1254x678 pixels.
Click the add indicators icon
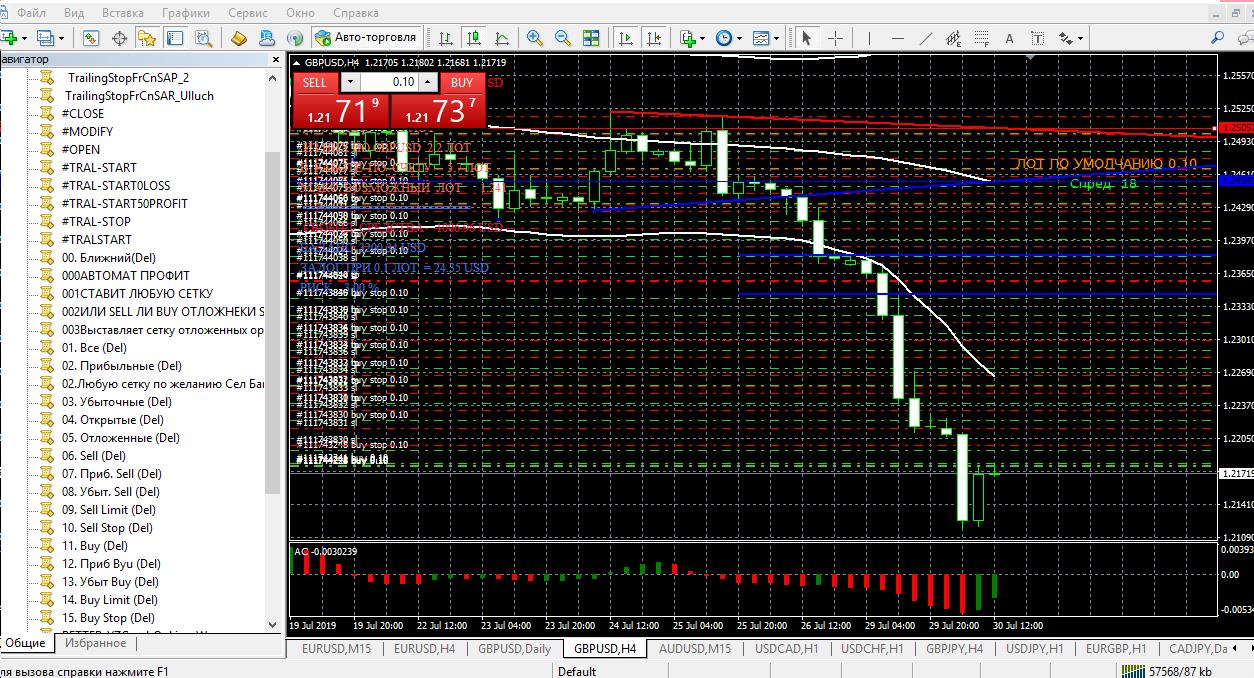(x=689, y=38)
